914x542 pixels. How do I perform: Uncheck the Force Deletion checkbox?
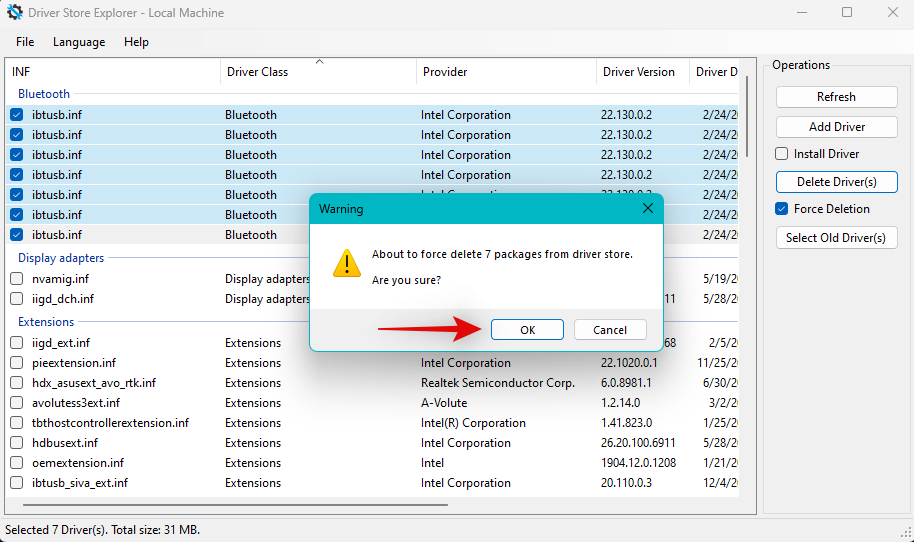tap(782, 209)
